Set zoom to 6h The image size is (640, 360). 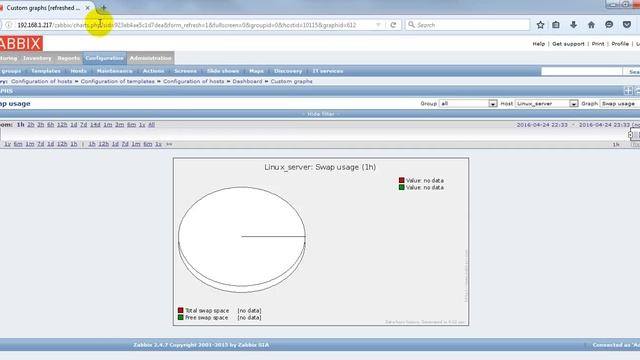pyautogui.click(x=50, y=124)
